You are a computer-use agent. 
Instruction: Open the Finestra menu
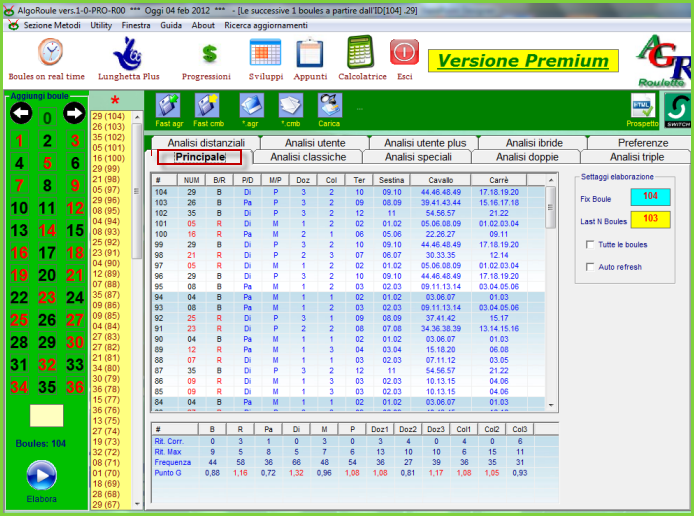[x=136, y=25]
